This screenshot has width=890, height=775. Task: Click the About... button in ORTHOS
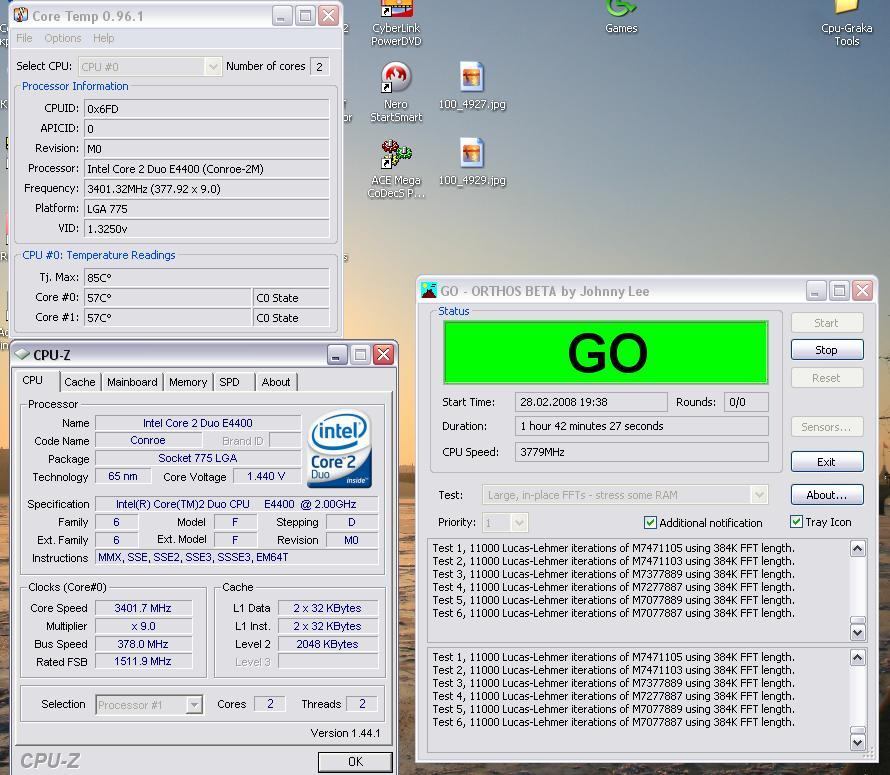pyautogui.click(x=827, y=495)
